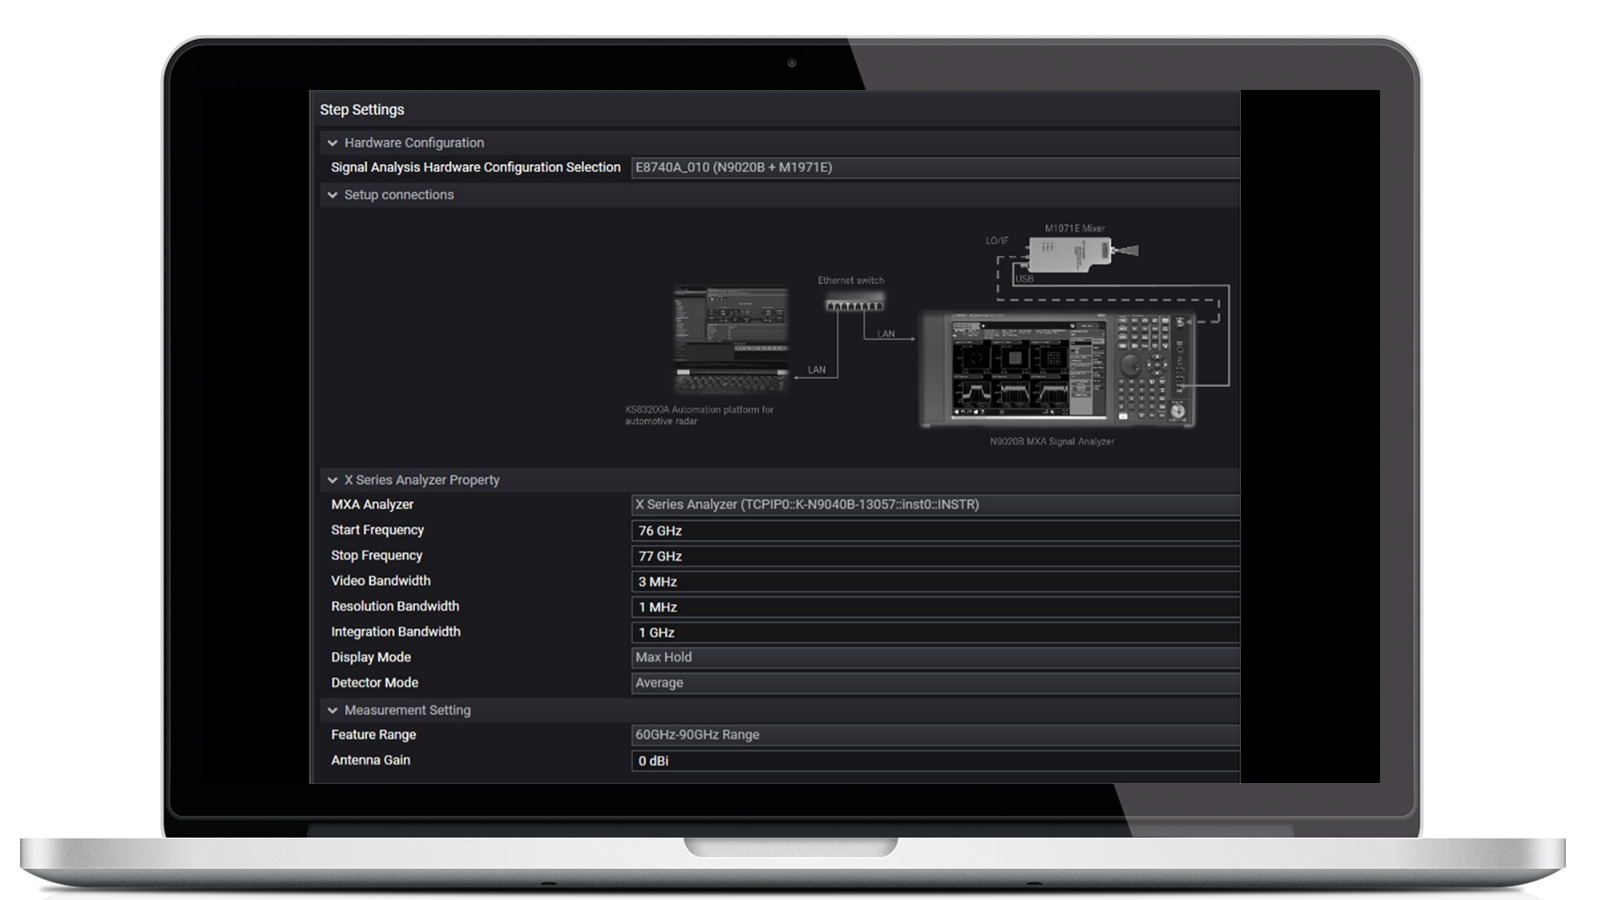Click the LAN label near the Ethernet switch
Viewport: 1600px width, 900px height.
click(886, 334)
